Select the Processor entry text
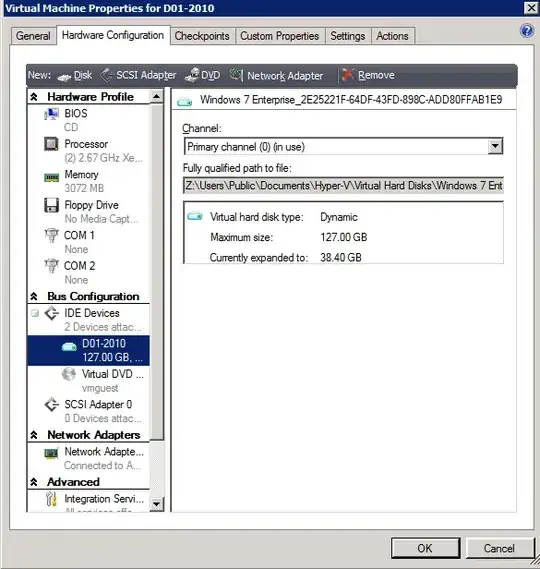 pyautogui.click(x=86, y=144)
